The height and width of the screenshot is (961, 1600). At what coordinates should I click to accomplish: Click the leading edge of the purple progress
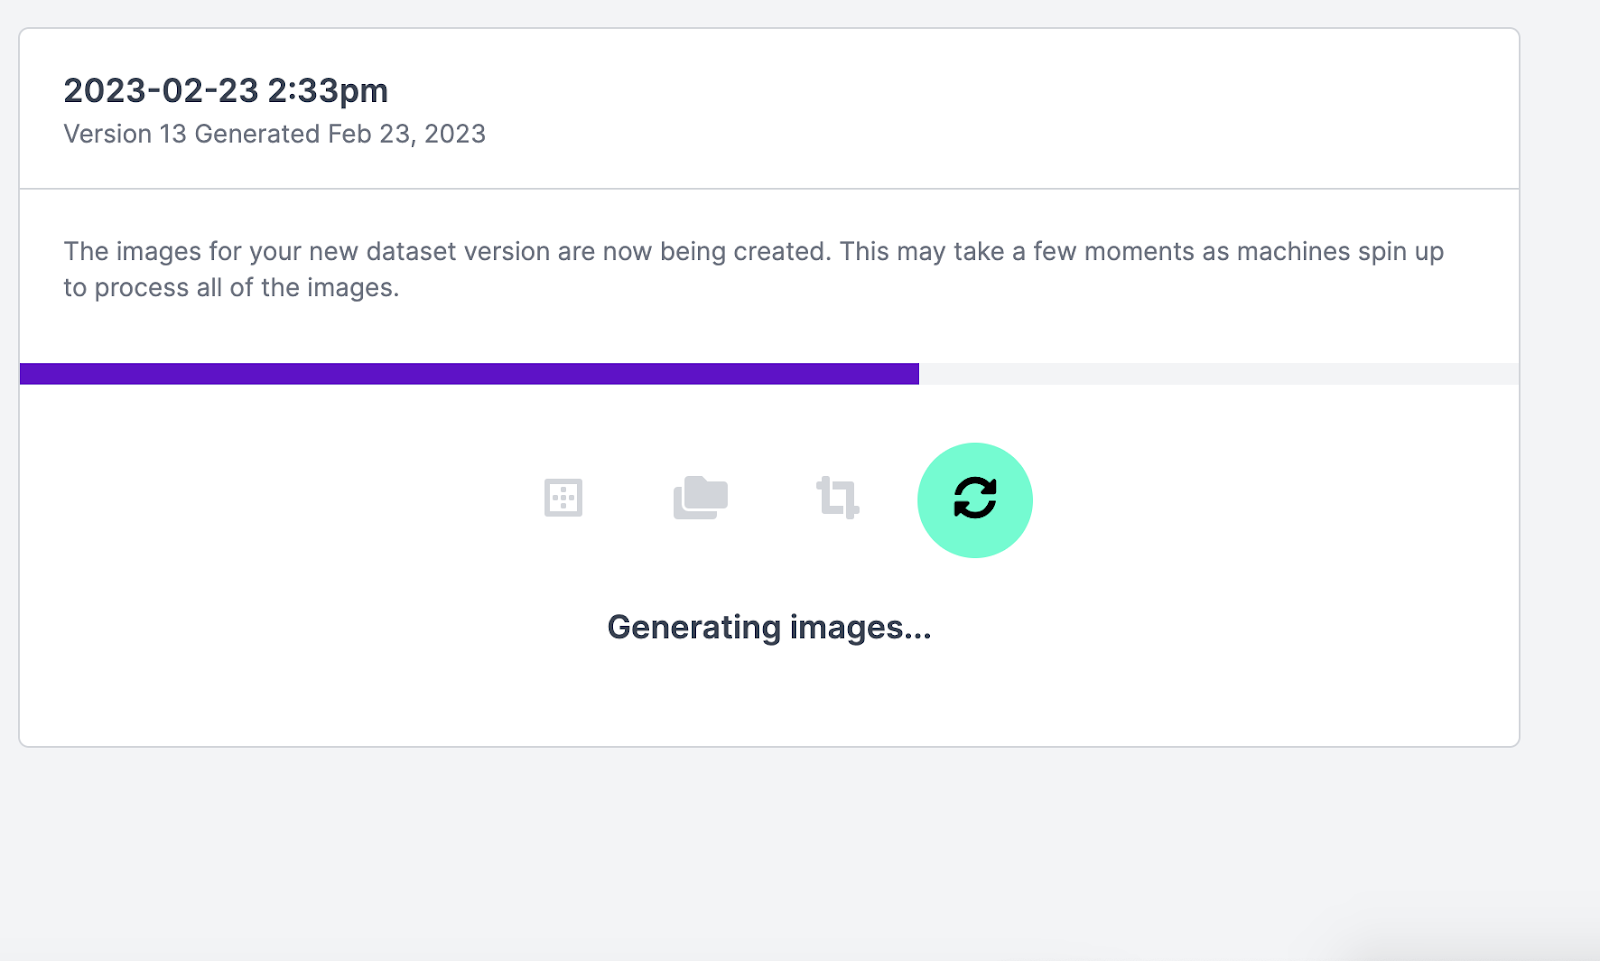[x=915, y=374]
